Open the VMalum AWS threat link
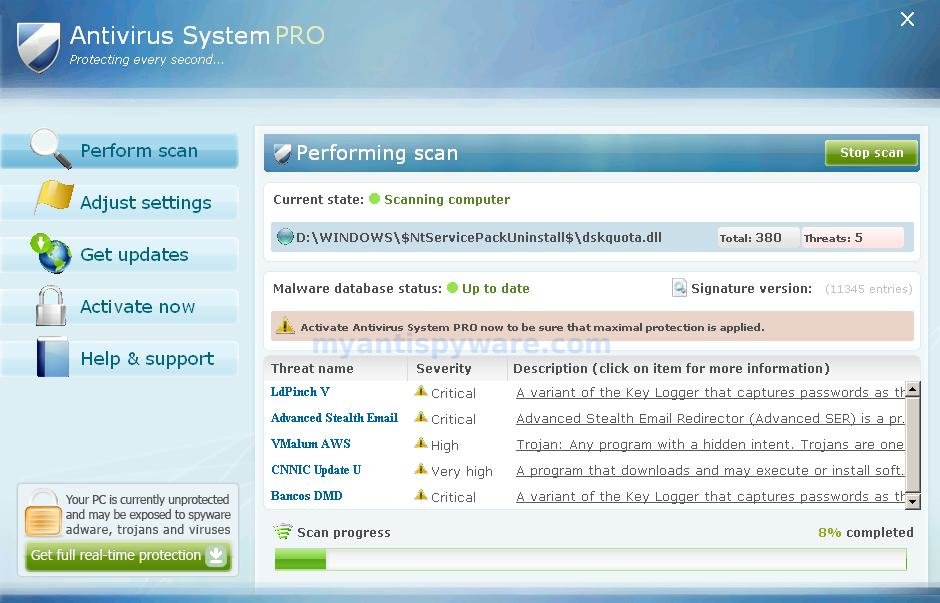 (311, 444)
